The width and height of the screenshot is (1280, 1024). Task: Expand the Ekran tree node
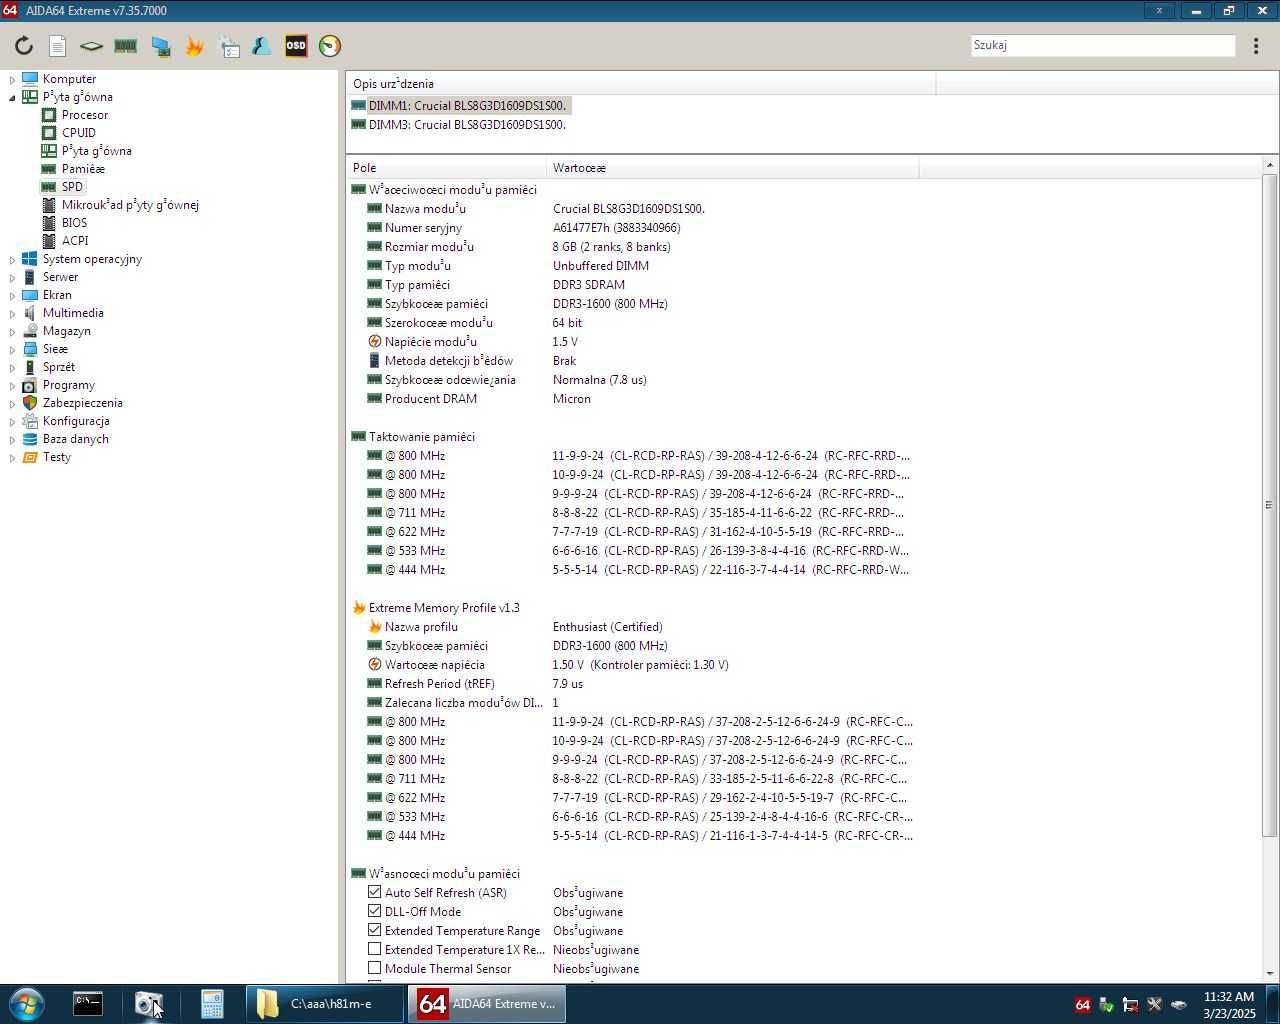point(12,295)
